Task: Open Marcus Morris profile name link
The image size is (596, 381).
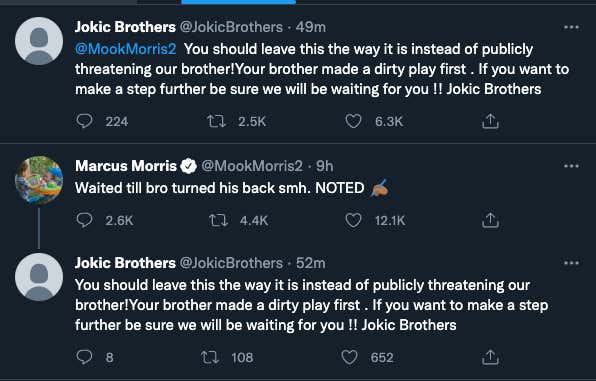Action: [x=126, y=166]
